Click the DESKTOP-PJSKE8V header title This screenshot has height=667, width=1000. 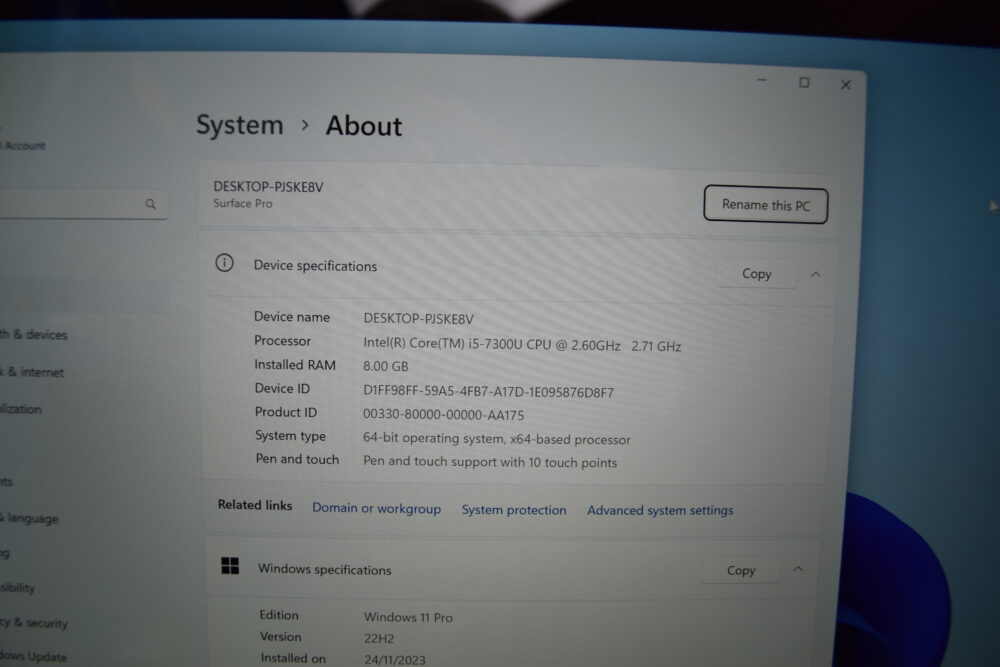click(268, 187)
